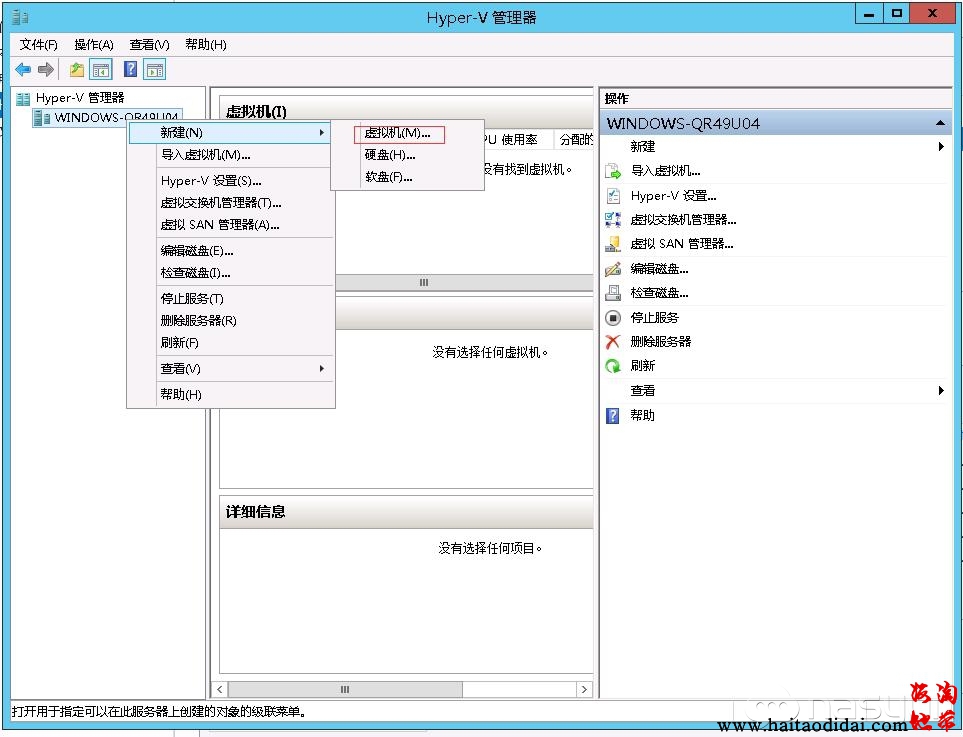This screenshot has height=737, width=963.
Task: Click the 虚拟交换机管理器 icon in the actions pane
Action: 613,220
